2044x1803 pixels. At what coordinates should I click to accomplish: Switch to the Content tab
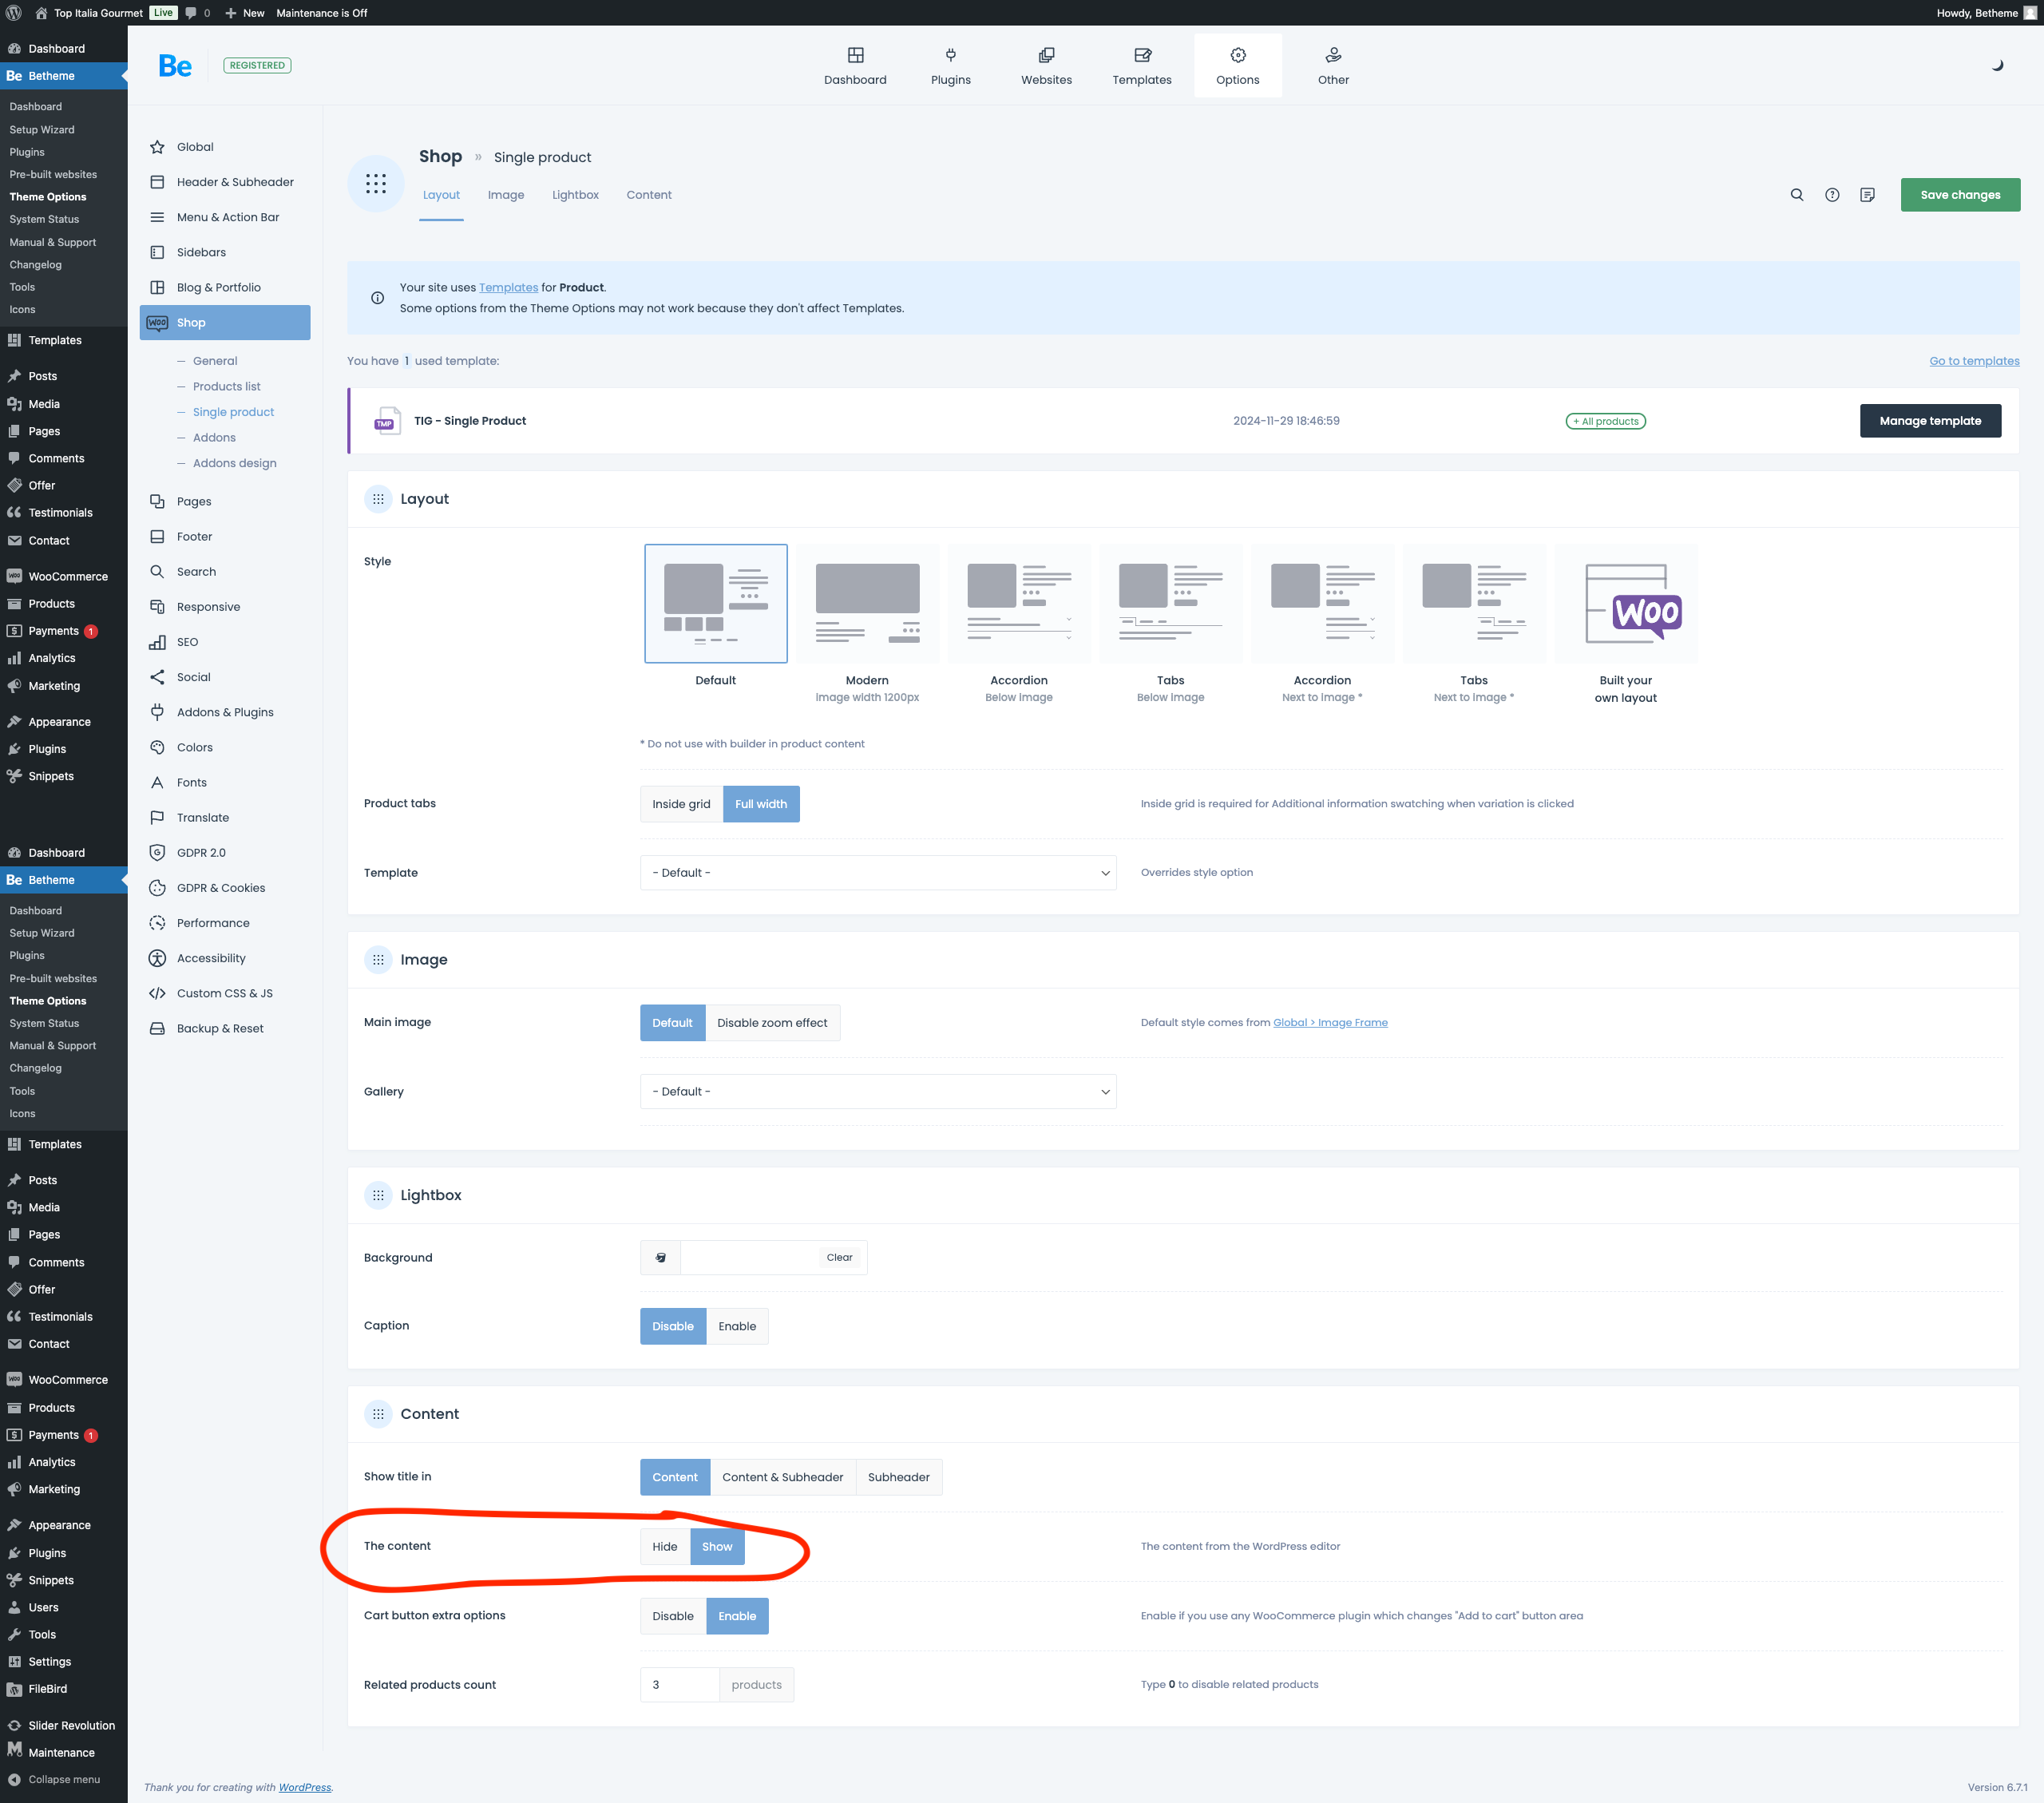coord(649,195)
